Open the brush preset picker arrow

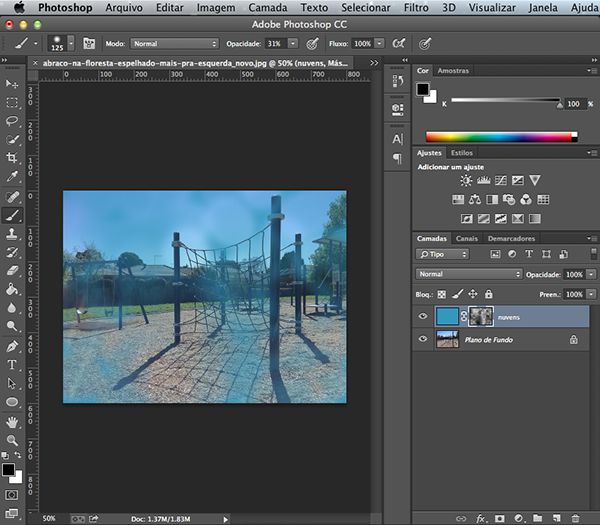71,43
